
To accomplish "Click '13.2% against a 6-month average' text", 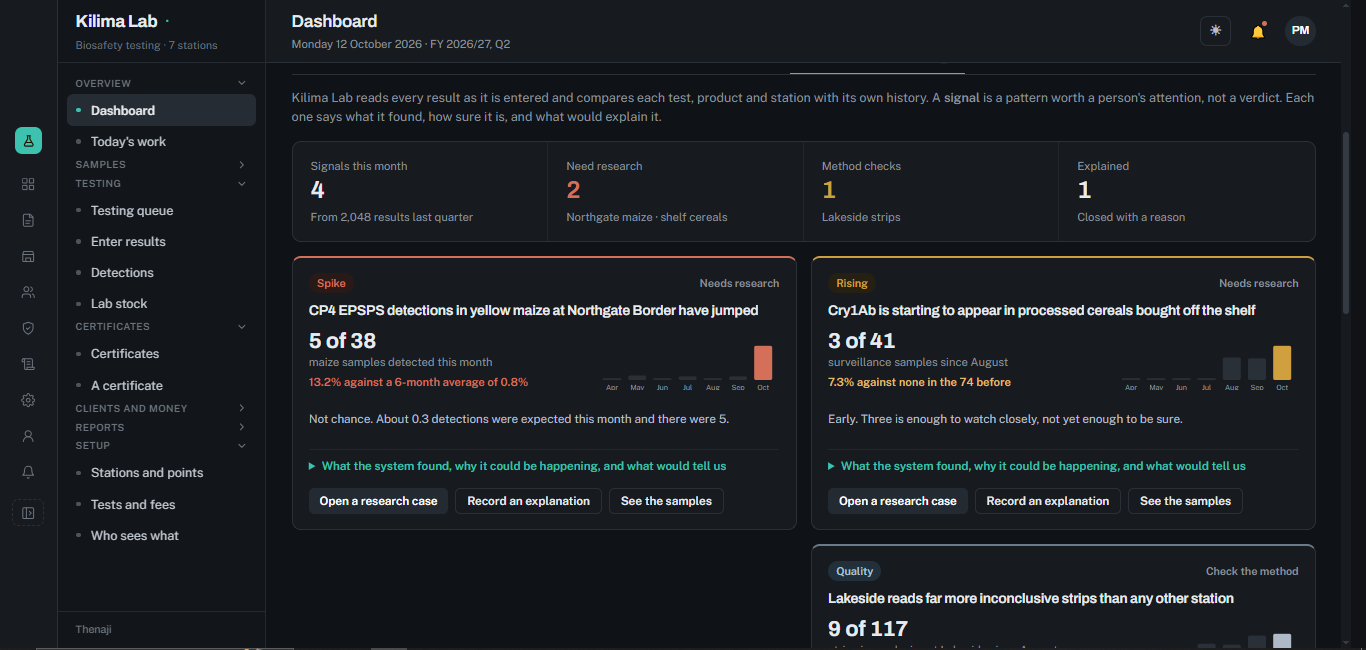I will (x=419, y=382).
